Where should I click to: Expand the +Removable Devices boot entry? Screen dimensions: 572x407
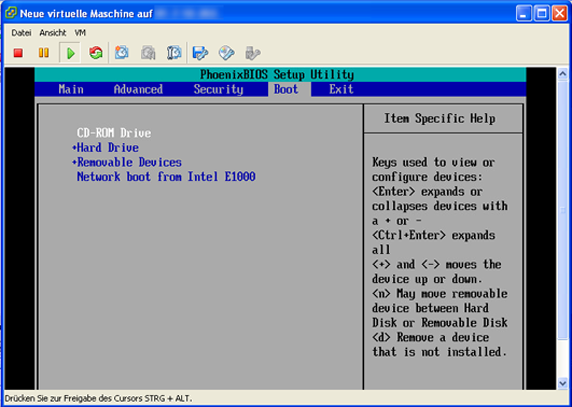127,162
